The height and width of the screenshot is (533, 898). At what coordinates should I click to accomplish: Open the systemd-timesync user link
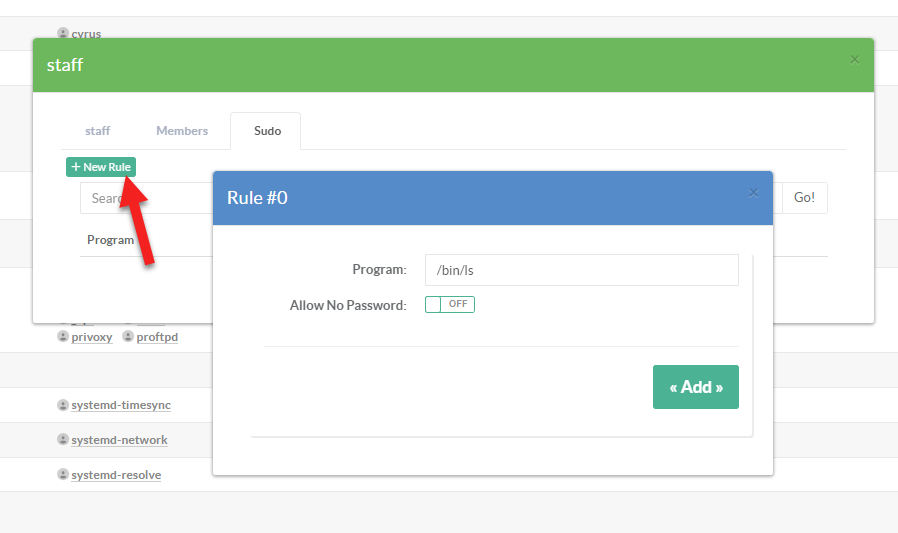121,405
